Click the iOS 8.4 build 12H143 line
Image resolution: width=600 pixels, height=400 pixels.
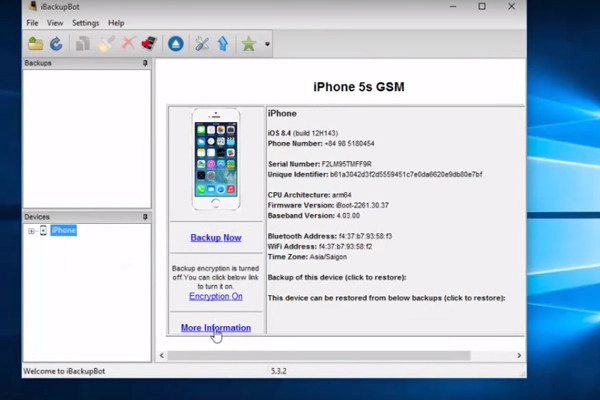[x=303, y=133]
